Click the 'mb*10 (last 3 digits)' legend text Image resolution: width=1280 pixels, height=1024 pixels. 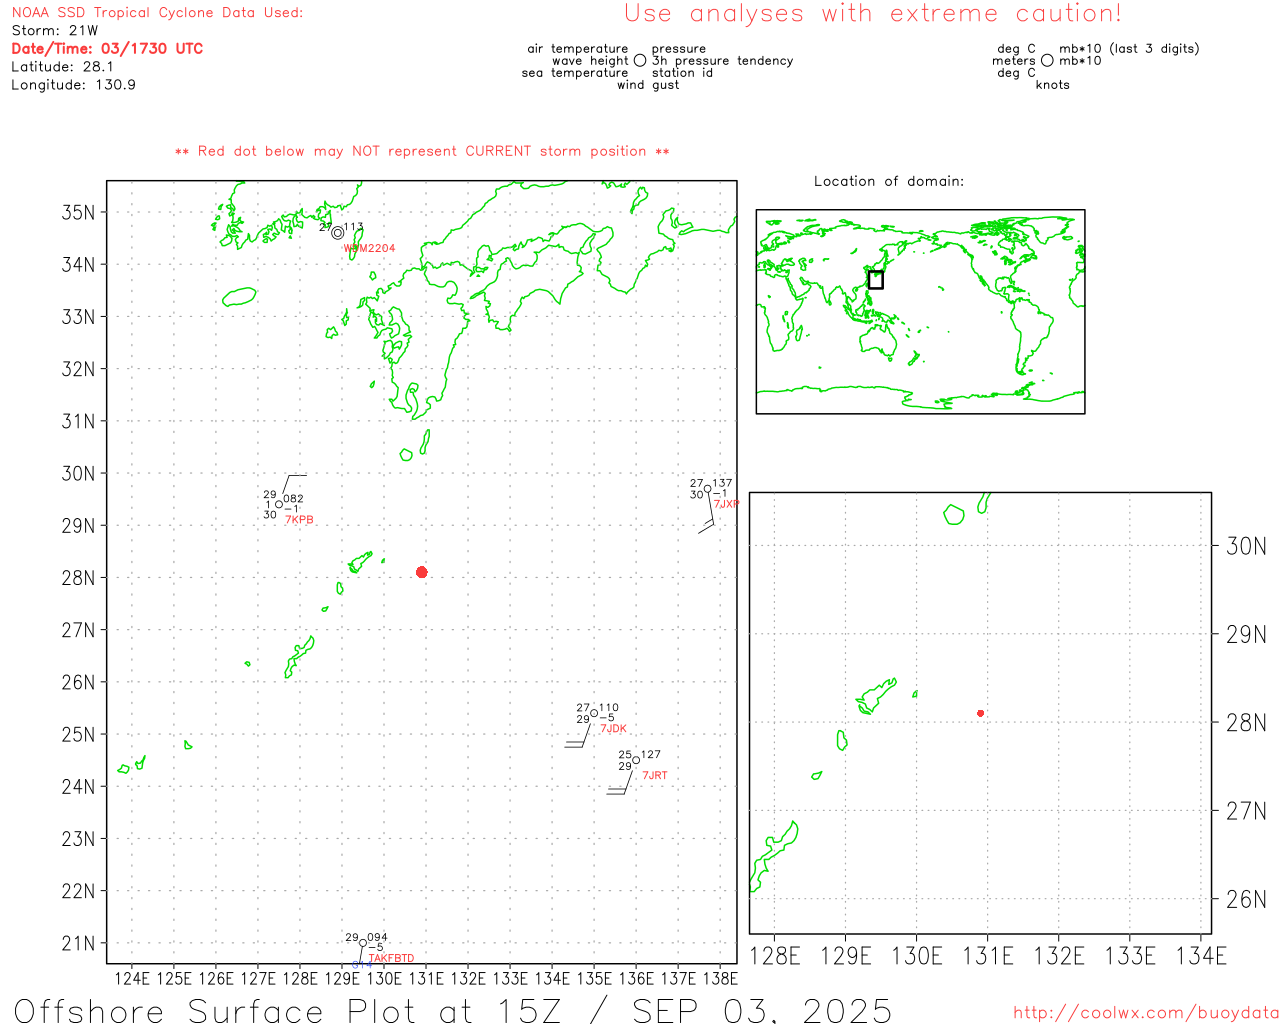pyautogui.click(x=1129, y=49)
